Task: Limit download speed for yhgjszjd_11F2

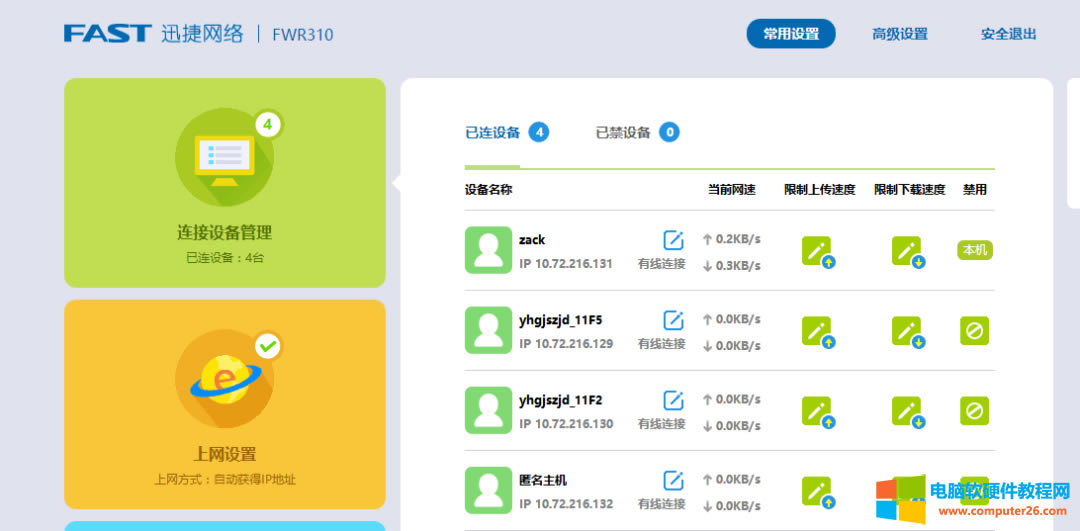Action: [907, 411]
